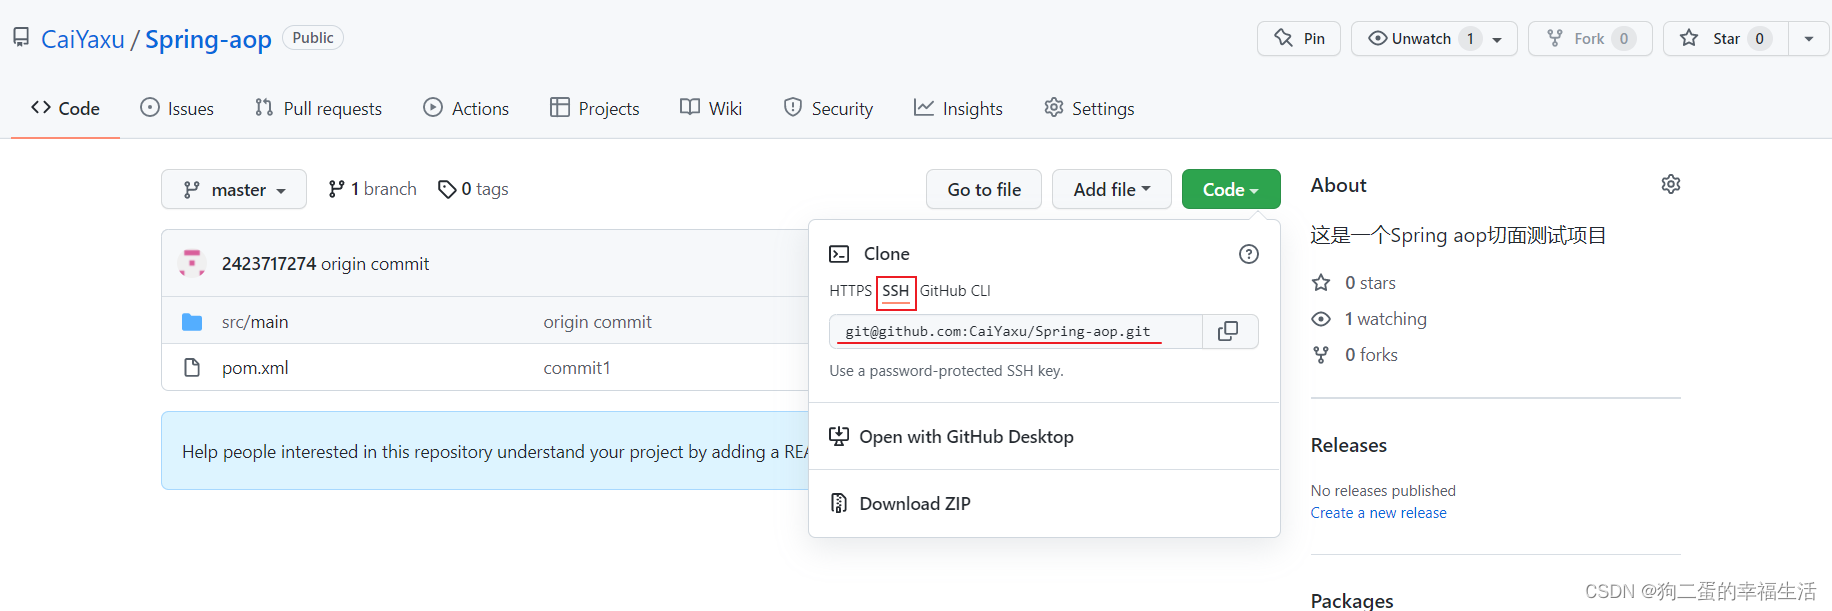Image resolution: width=1832 pixels, height=611 pixels.
Task: Select the SSH clone tab
Action: click(896, 291)
